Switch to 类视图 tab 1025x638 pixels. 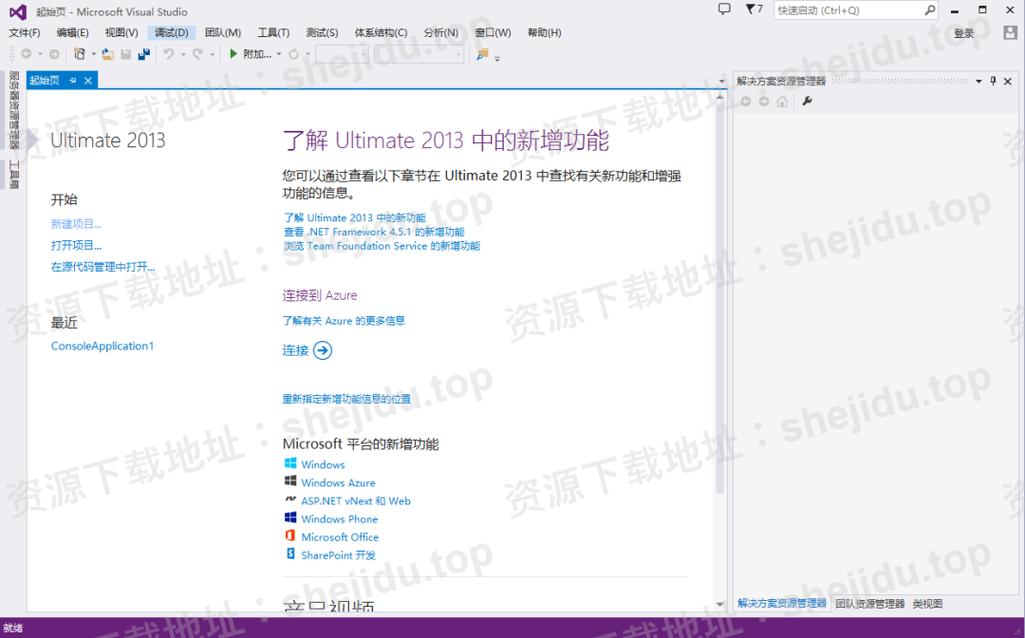928,603
